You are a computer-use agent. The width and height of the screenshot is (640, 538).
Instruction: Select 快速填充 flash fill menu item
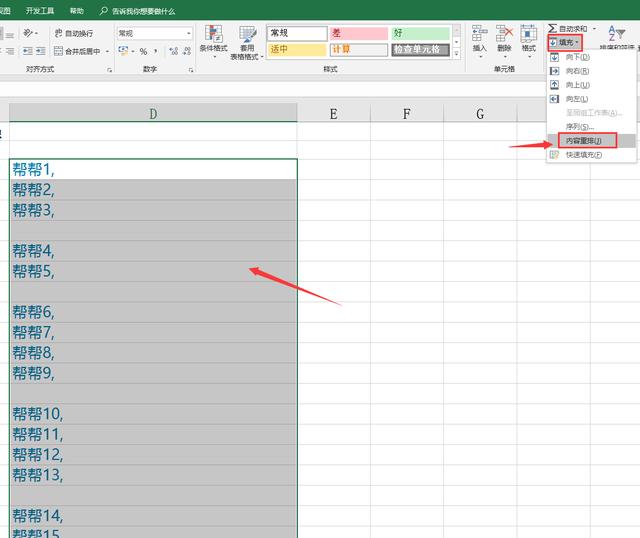tap(582, 155)
